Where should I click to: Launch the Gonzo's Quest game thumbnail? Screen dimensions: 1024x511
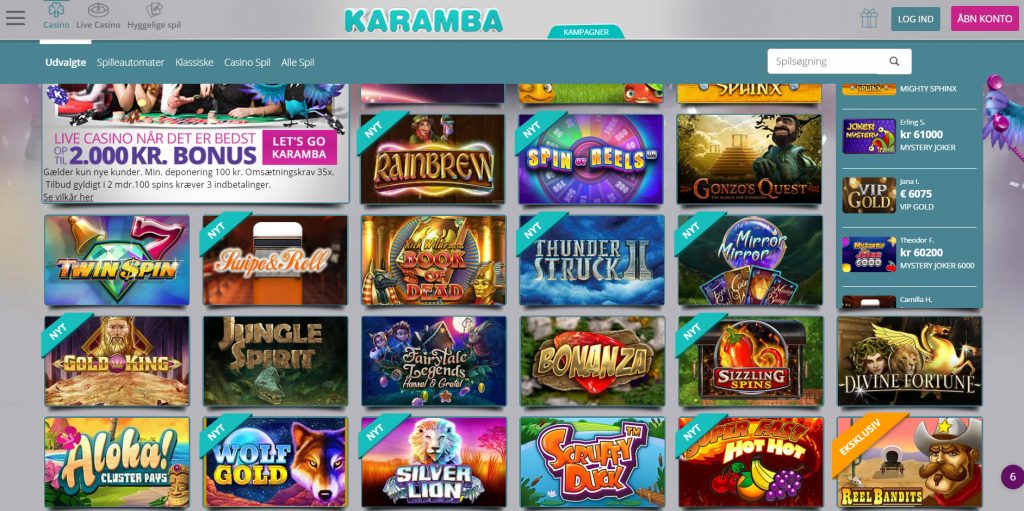[750, 159]
